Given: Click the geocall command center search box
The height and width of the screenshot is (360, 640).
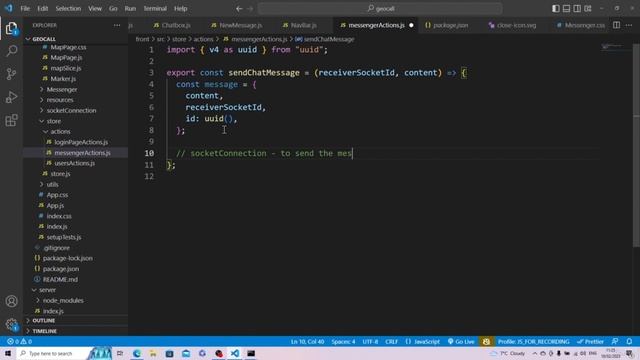Looking at the screenshot, I should click(x=380, y=9).
